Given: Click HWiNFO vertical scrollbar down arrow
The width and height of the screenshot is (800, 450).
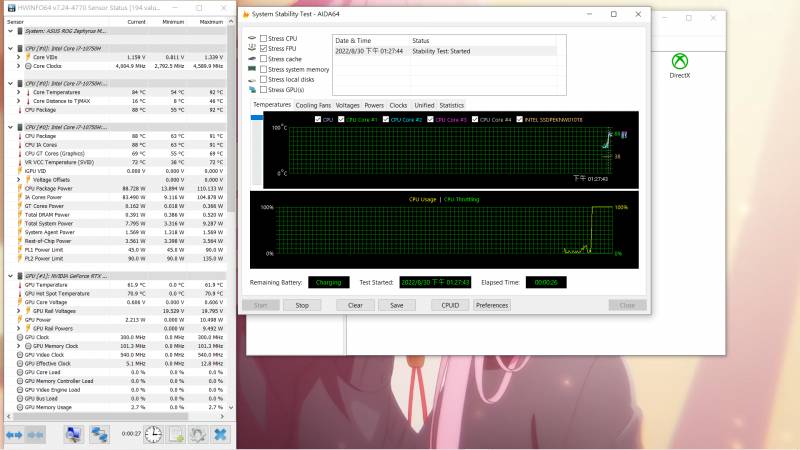Looking at the screenshot, I should pyautogui.click(x=231, y=407).
